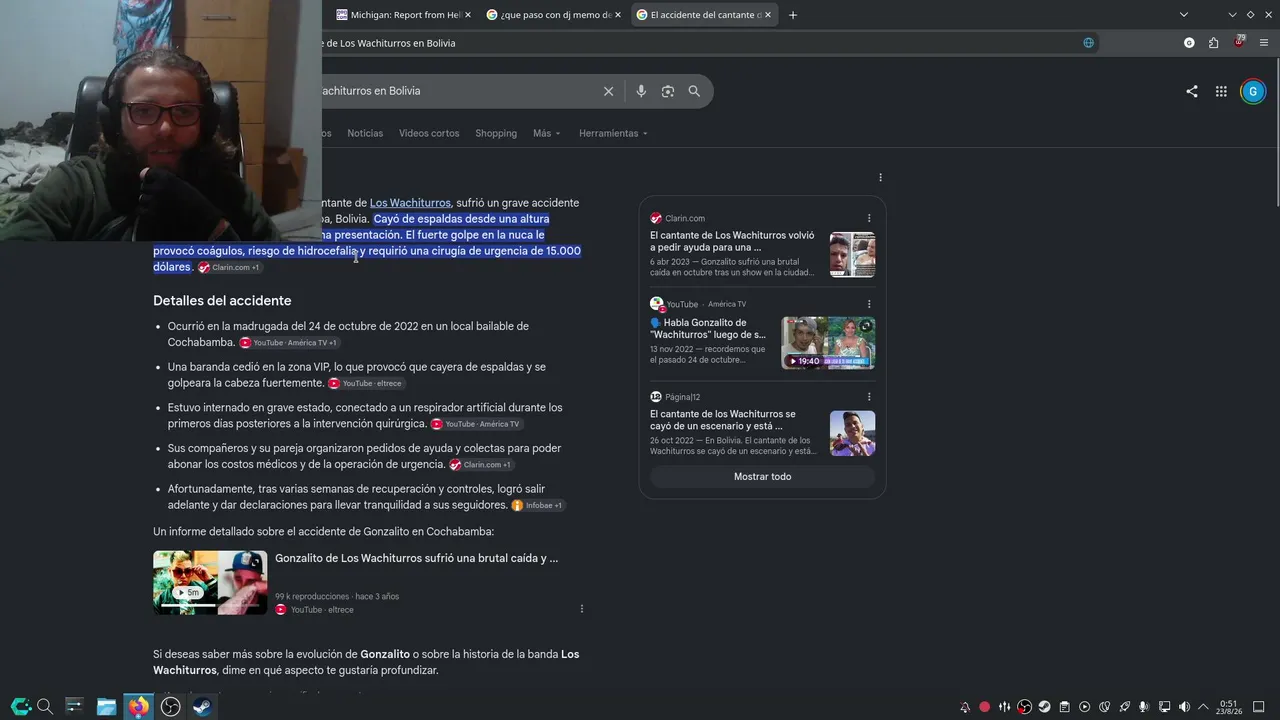Open the Clarin.com citation chip after 'dólares'

point(229,268)
